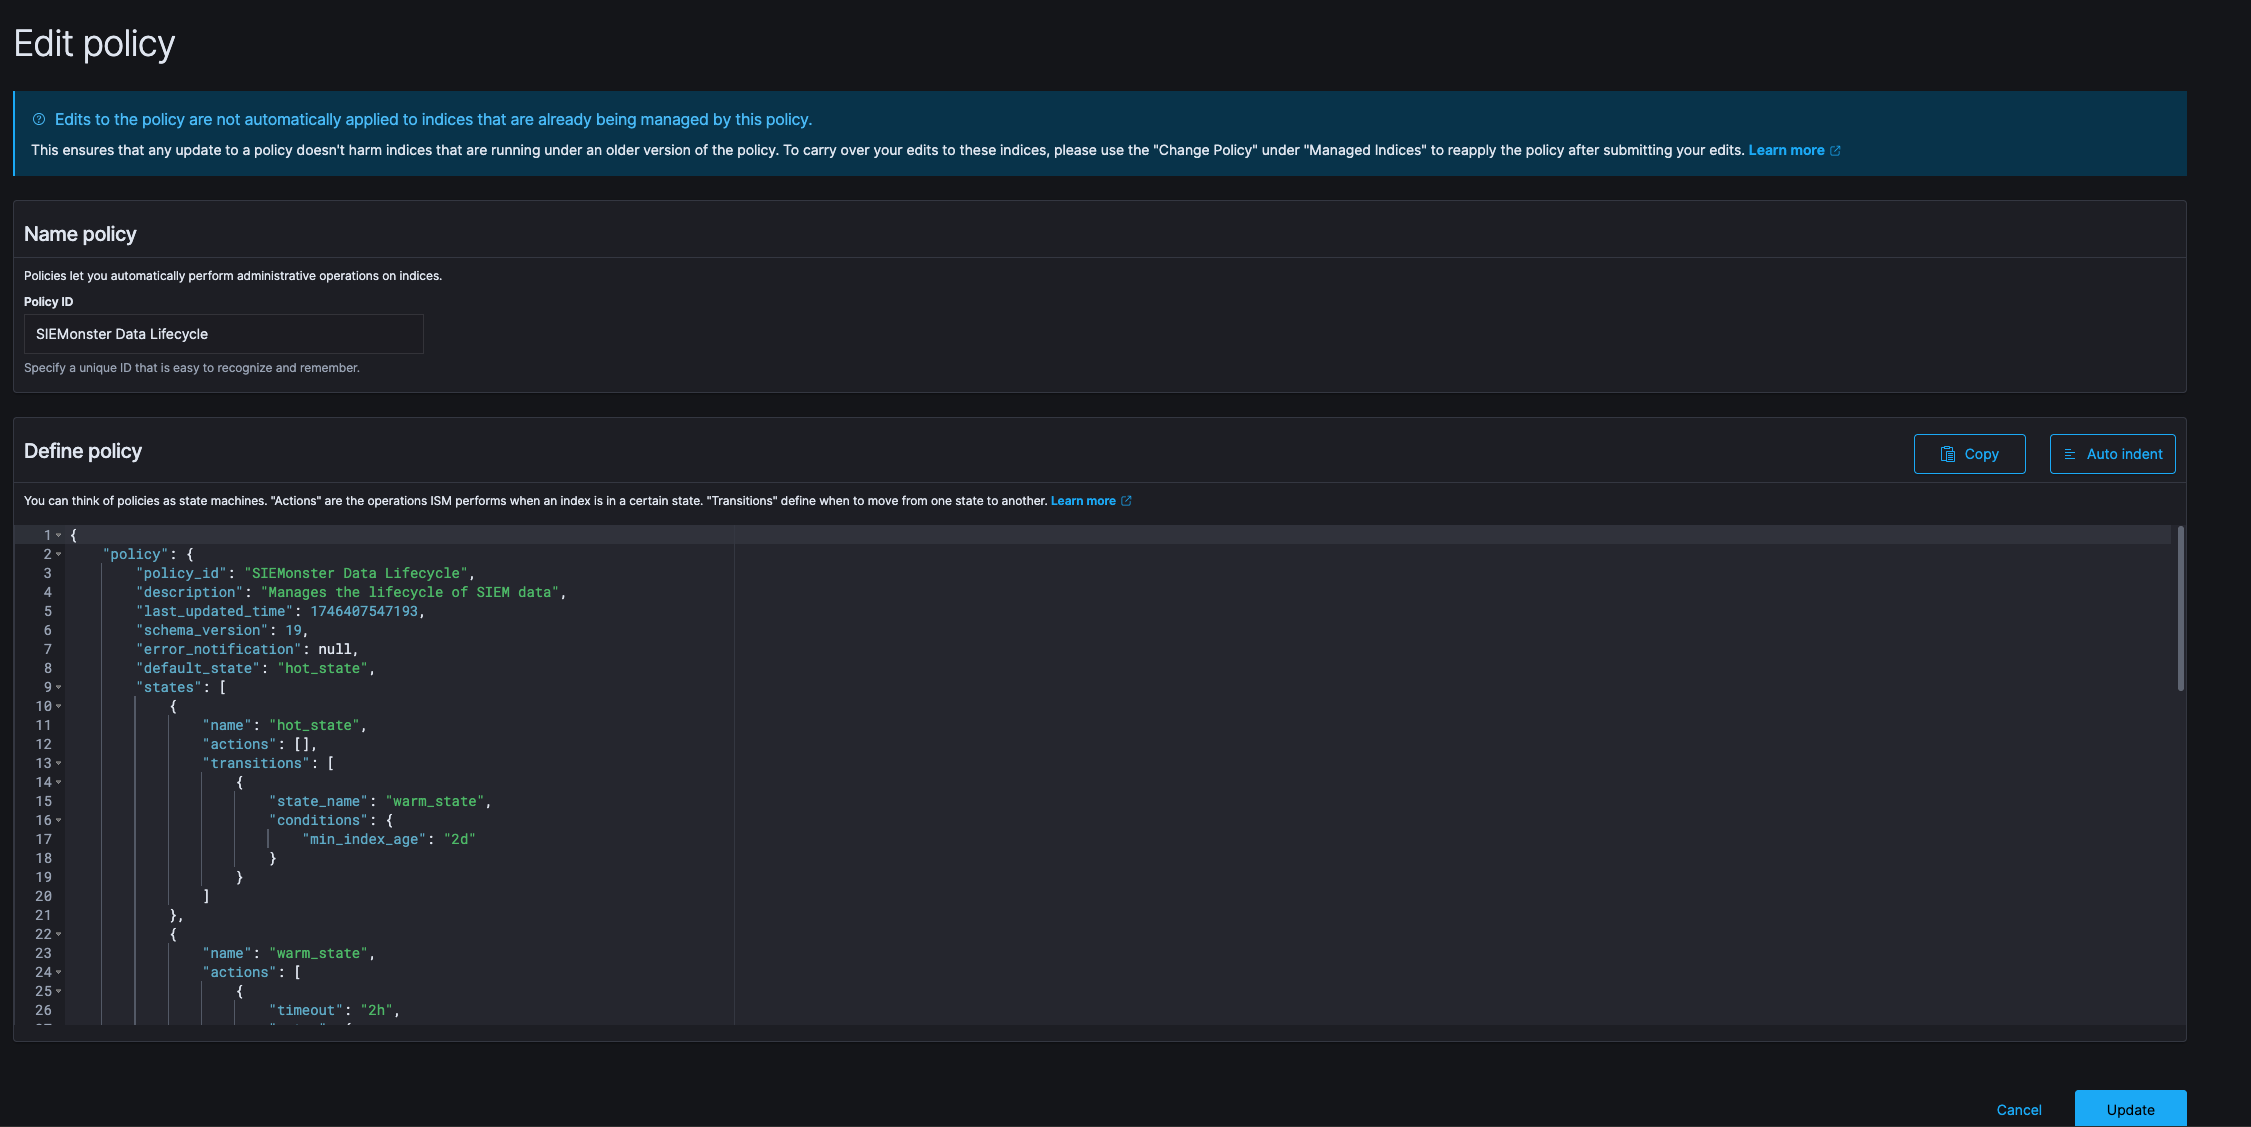The image size is (2251, 1127).
Task: Fold the "conditions" object on line 16
Action: coord(59,820)
